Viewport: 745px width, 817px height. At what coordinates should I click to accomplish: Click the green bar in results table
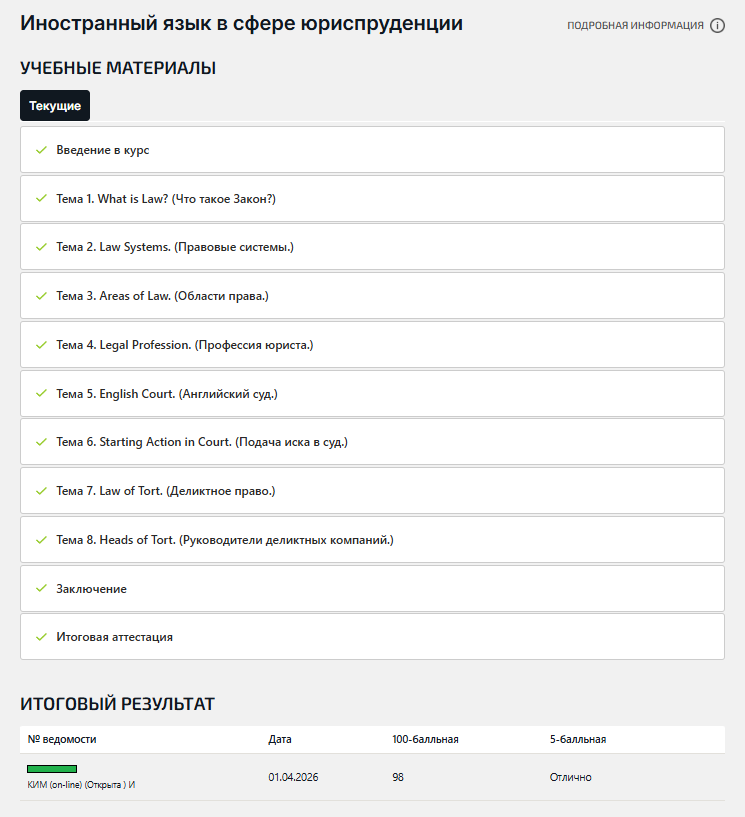[x=52, y=769]
